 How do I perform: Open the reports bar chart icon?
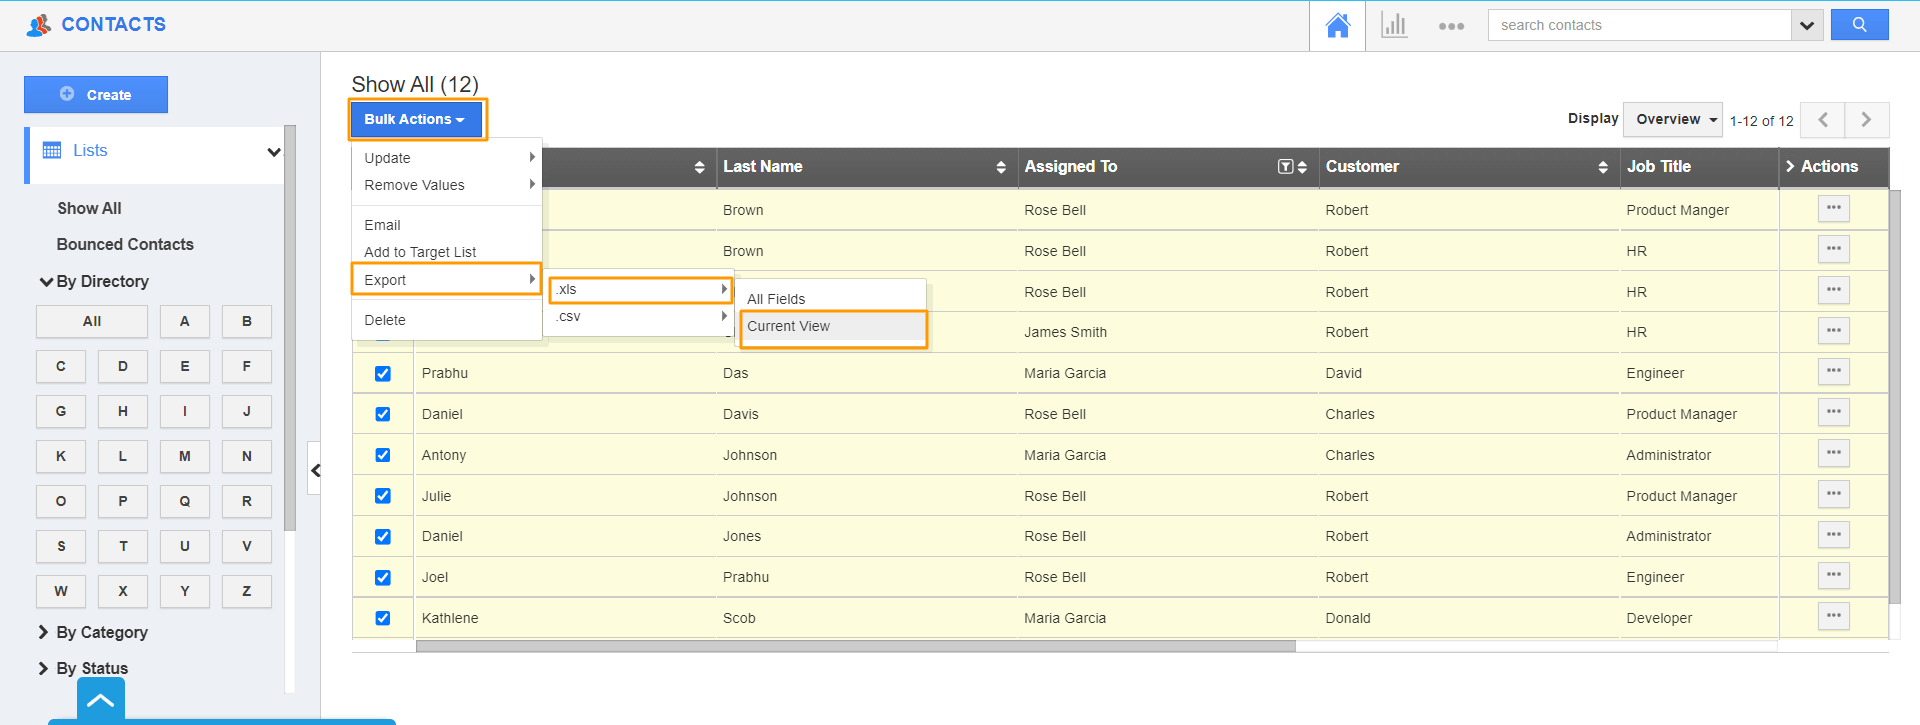point(1393,25)
